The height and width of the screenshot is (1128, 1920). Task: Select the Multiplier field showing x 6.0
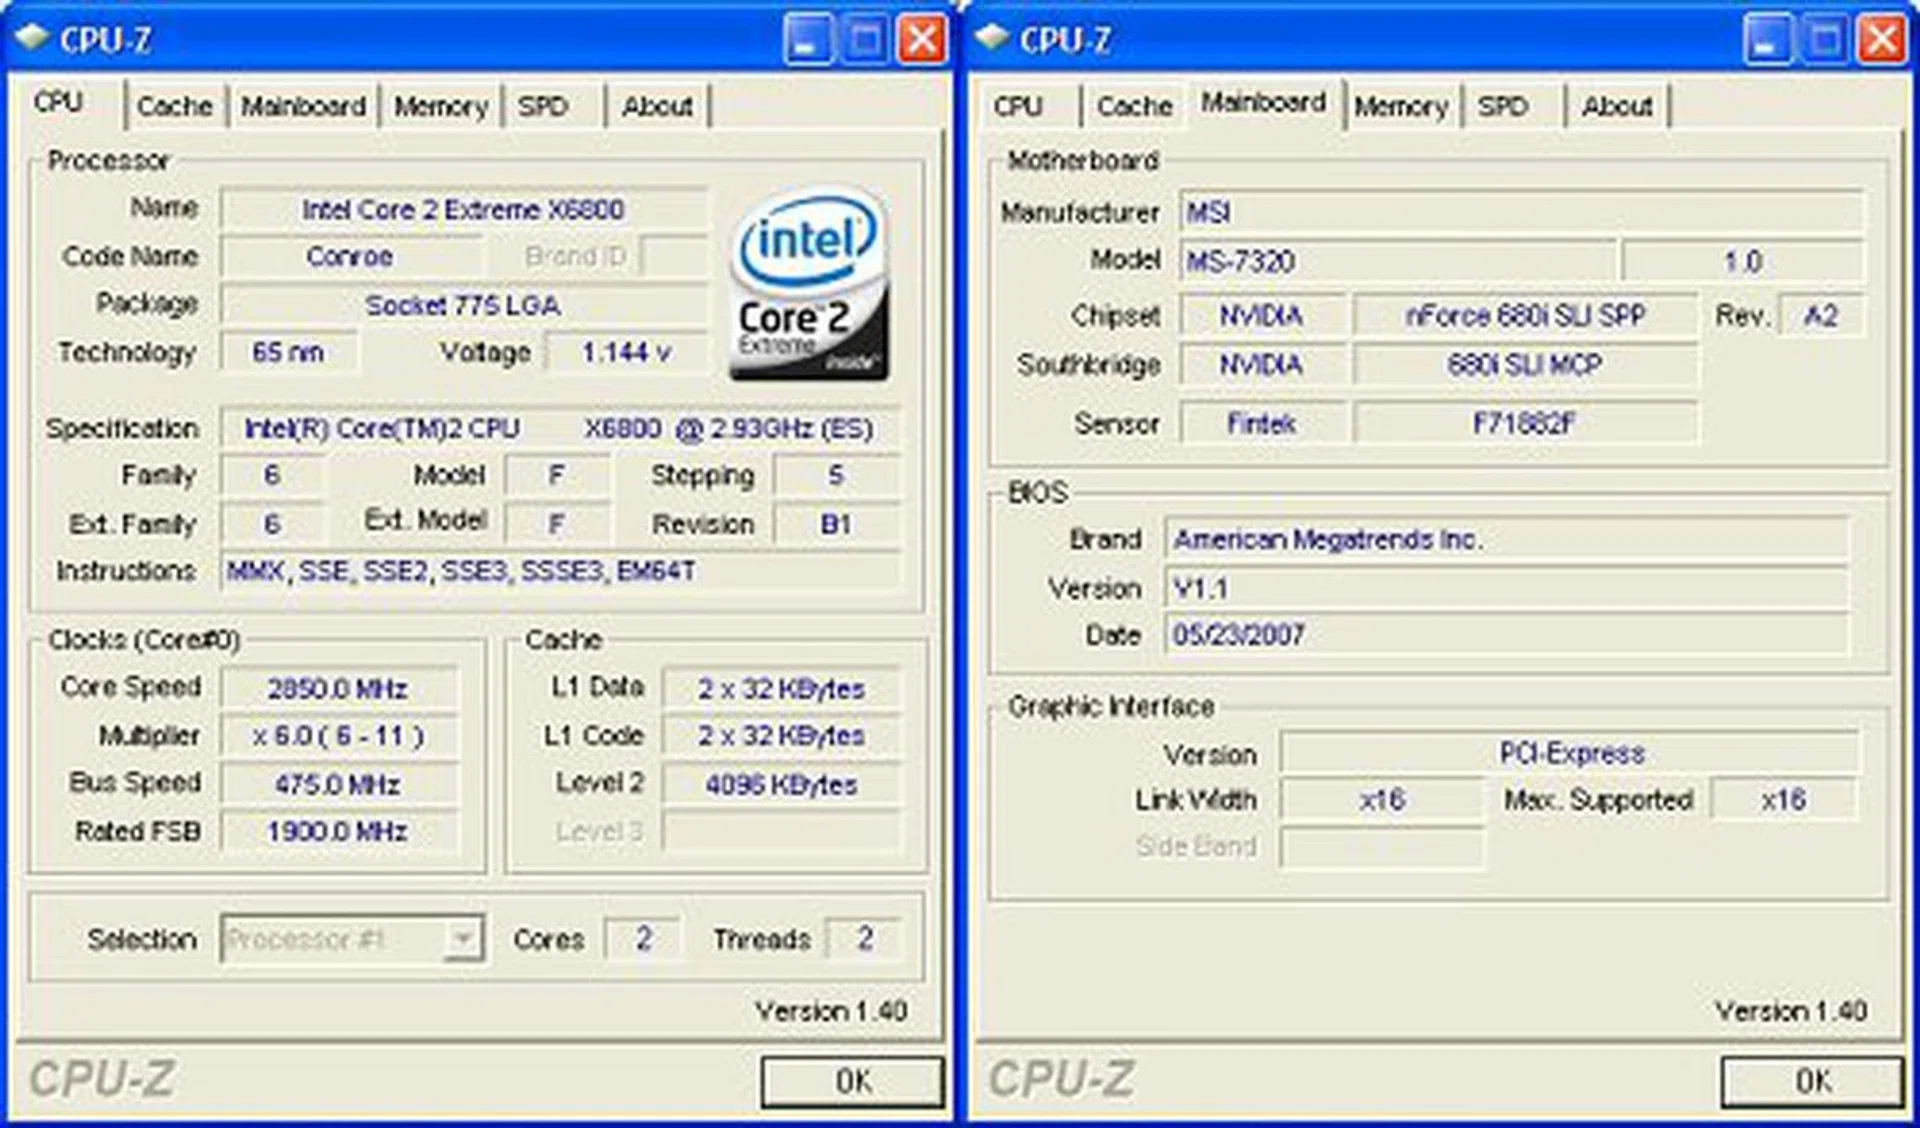[x=338, y=735]
